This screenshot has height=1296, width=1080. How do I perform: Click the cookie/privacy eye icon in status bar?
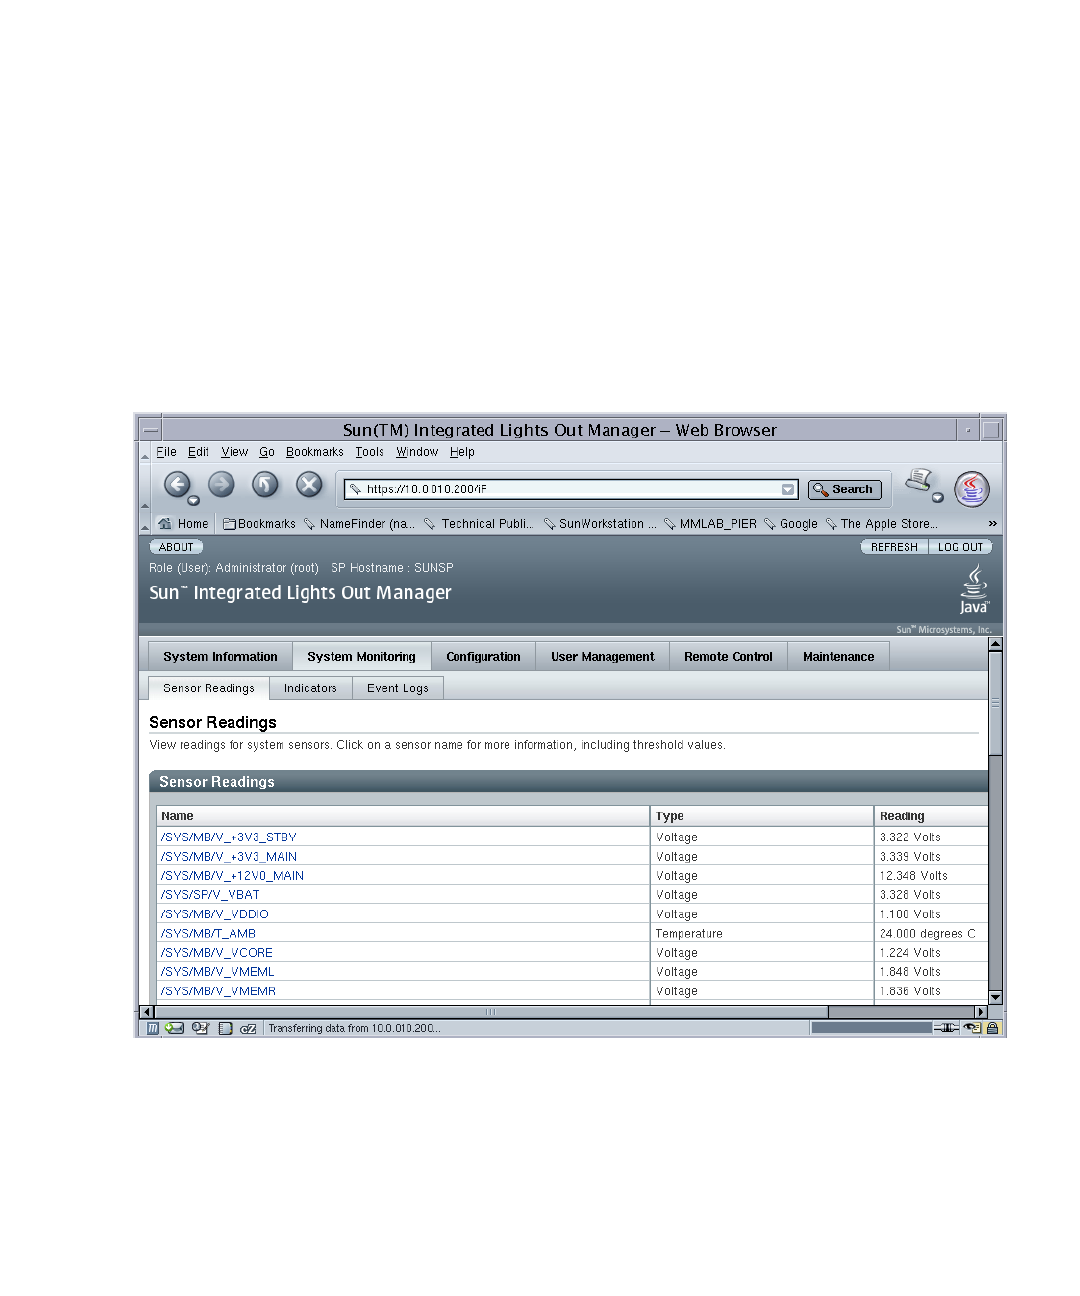pos(971,1028)
